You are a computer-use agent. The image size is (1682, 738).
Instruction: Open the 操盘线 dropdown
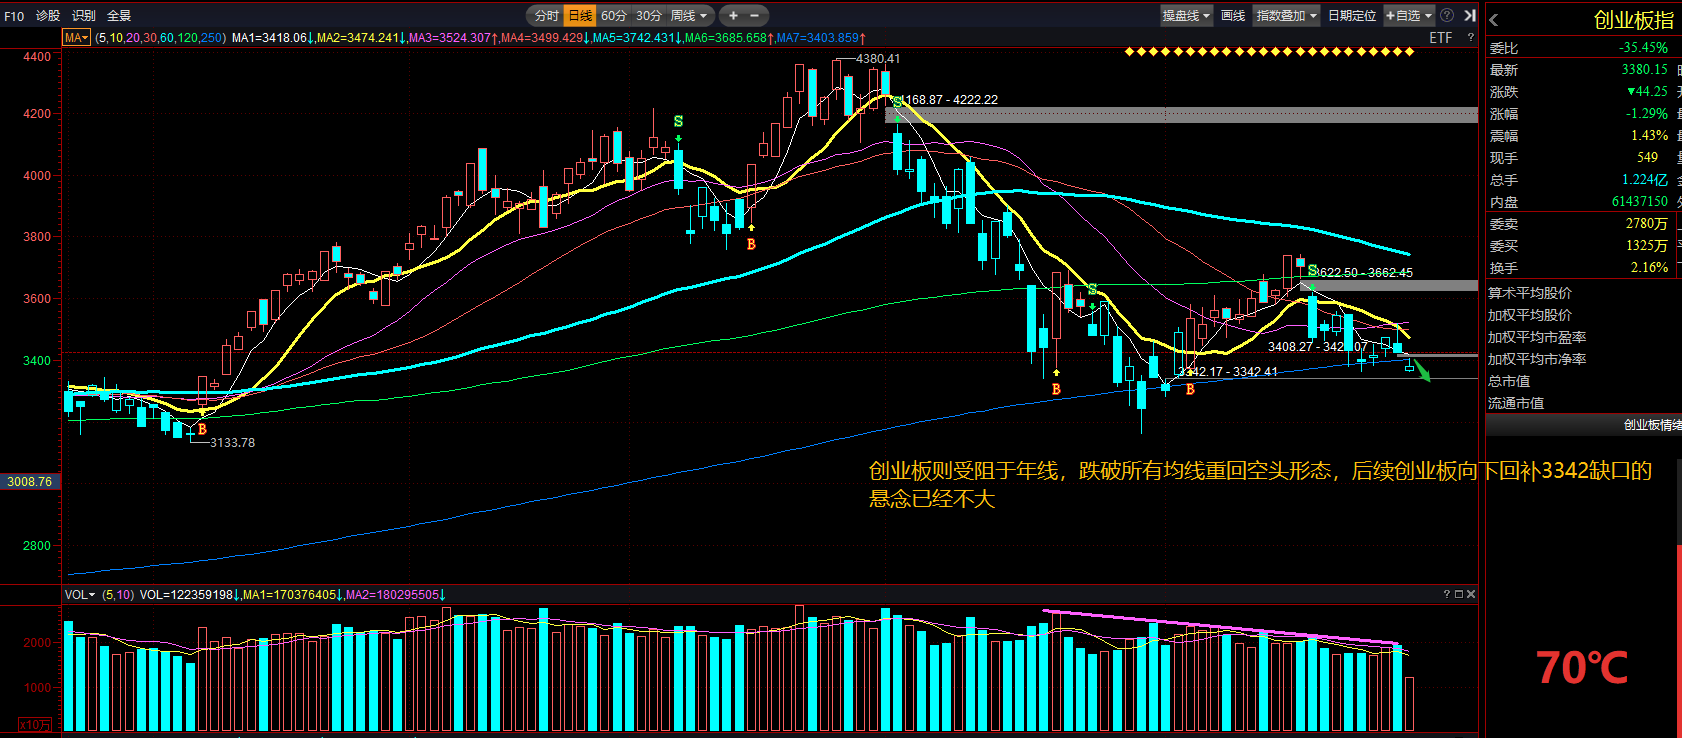click(x=1186, y=16)
